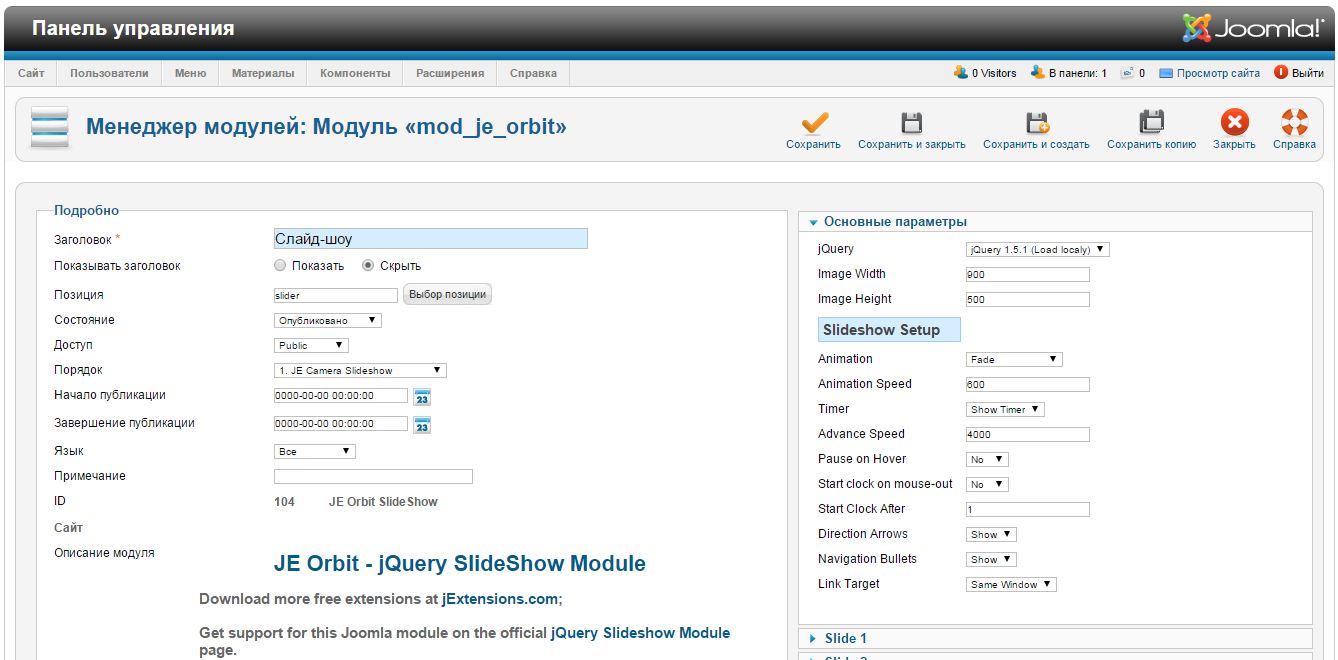
Task: Follow the jExtensions.com link
Action: click(x=500, y=599)
